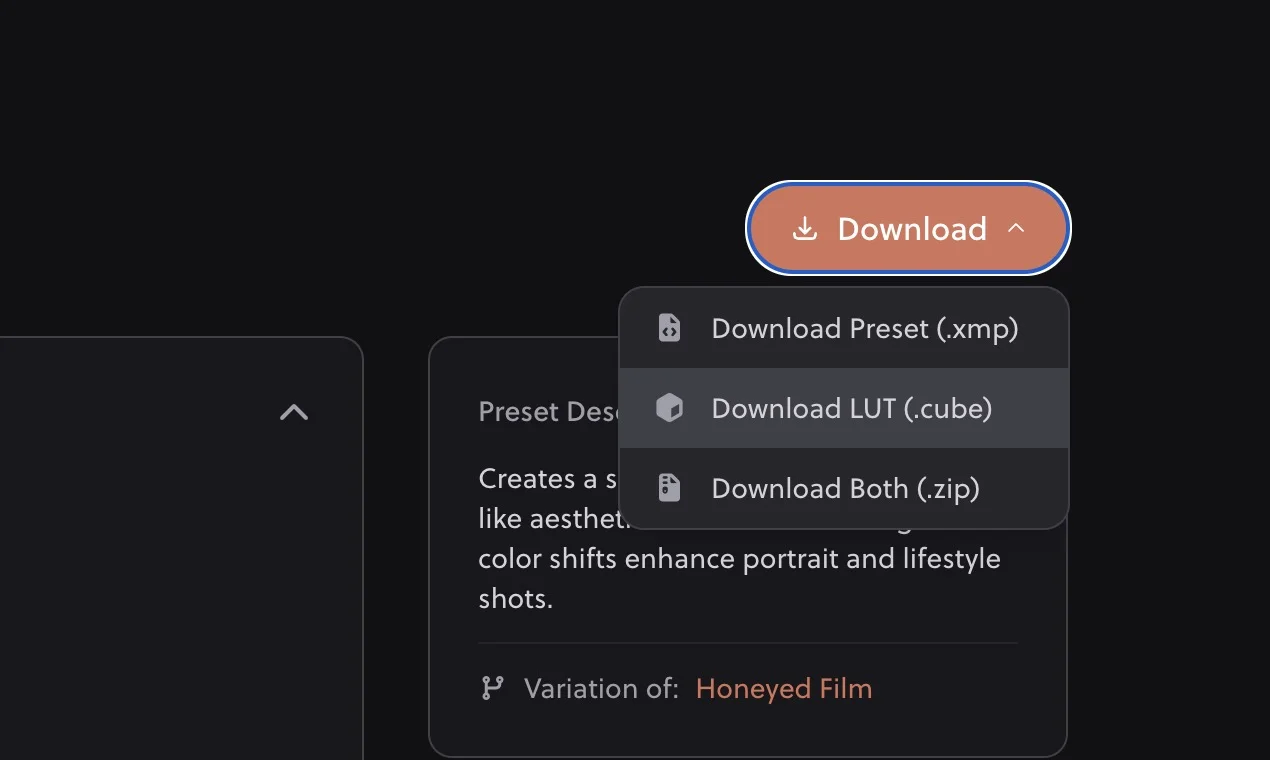Select the XMP file icon next to Download Preset
The height and width of the screenshot is (760, 1270).
coord(668,328)
